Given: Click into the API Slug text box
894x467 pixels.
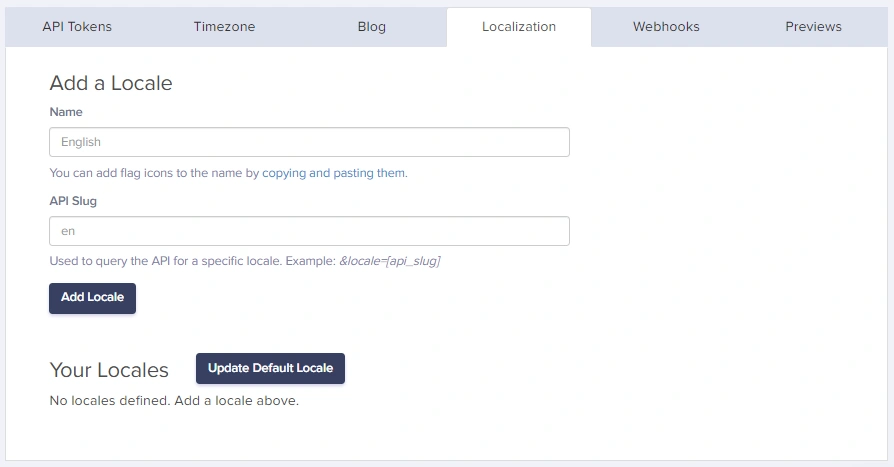Looking at the screenshot, I should 309,231.
